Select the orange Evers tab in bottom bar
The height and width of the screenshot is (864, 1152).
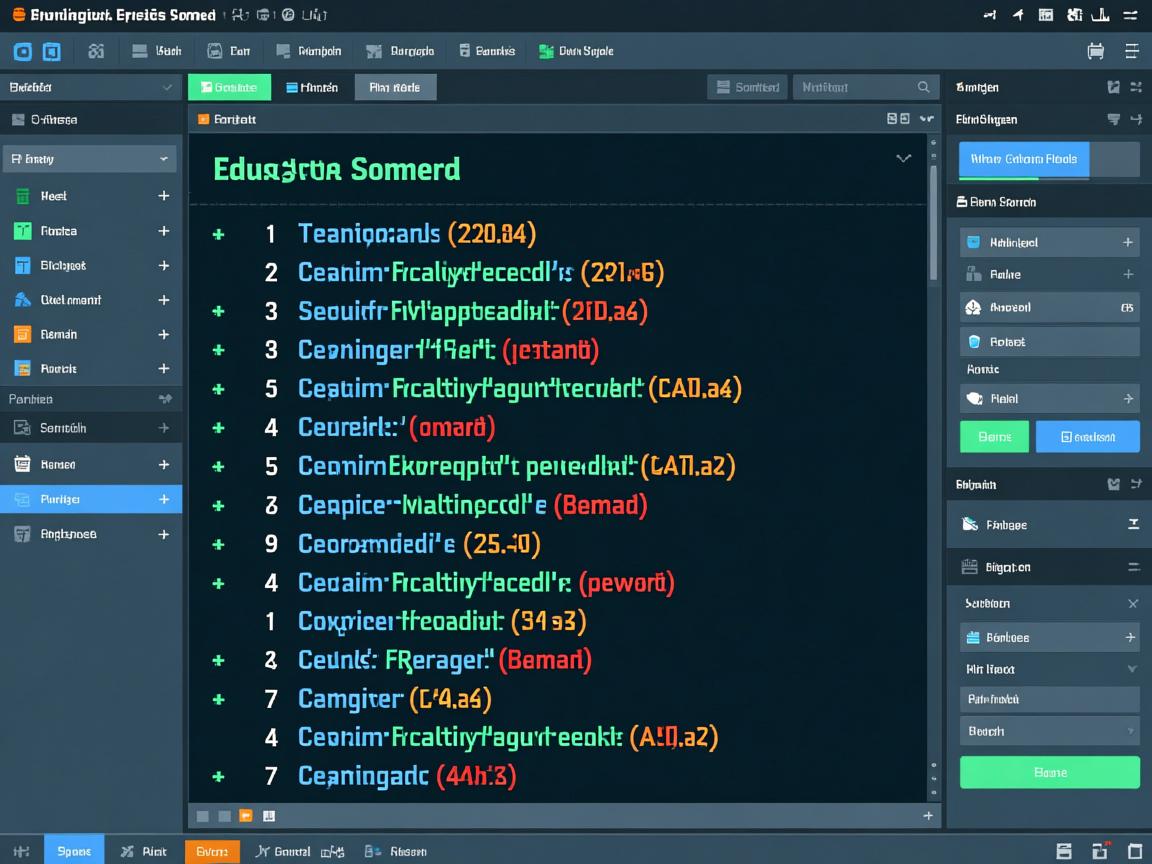point(212,851)
